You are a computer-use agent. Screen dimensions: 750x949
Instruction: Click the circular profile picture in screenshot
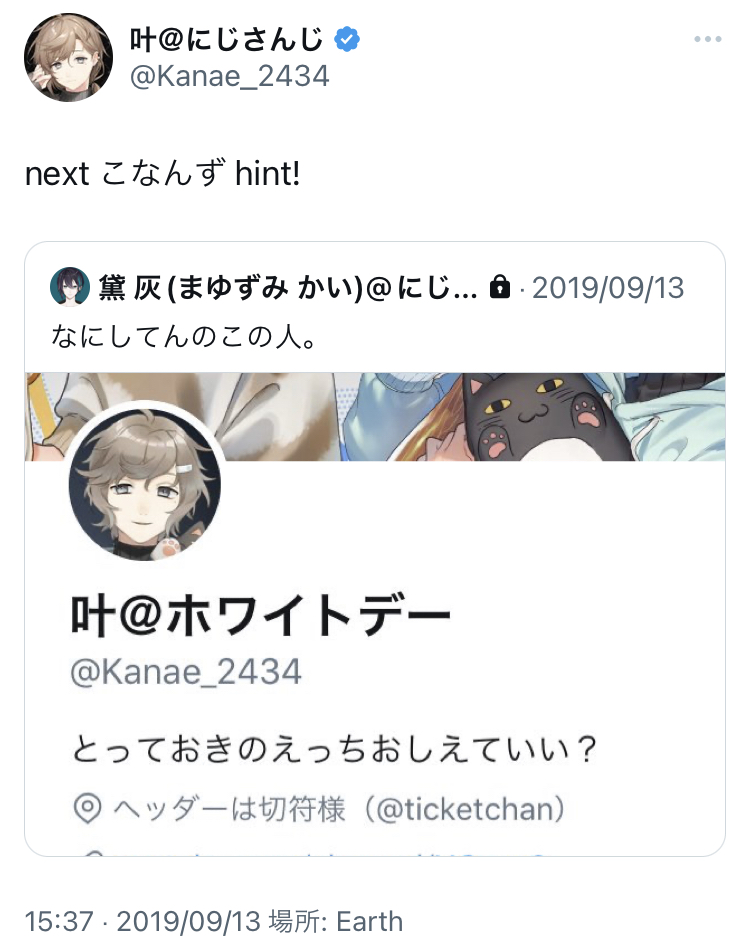click(x=145, y=484)
